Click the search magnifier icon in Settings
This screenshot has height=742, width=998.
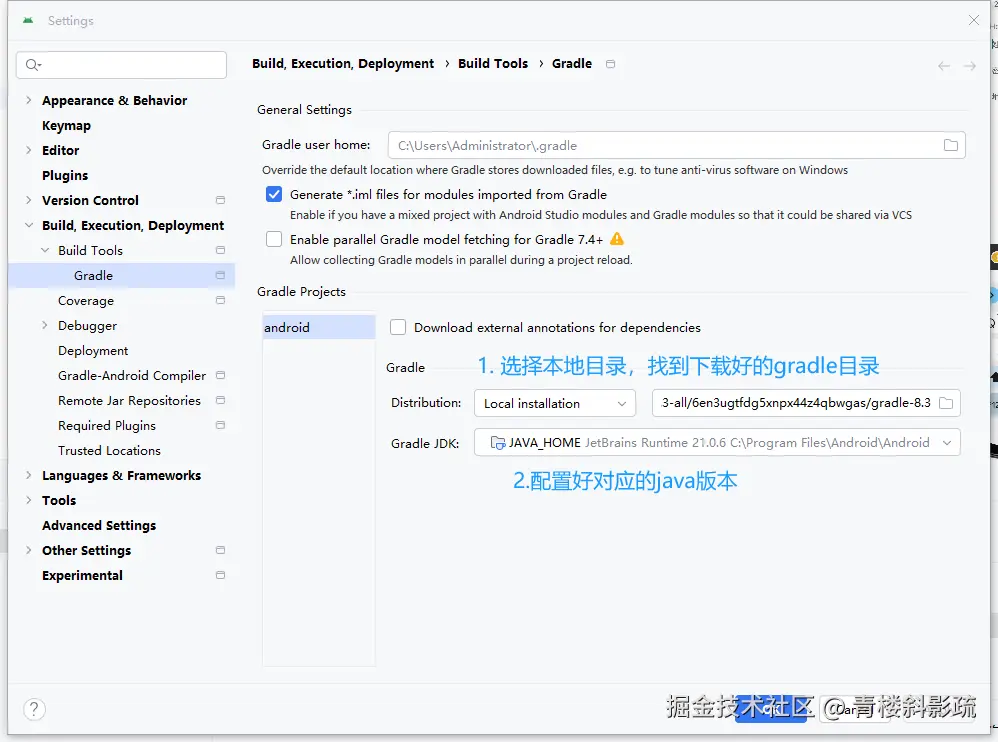(32, 65)
